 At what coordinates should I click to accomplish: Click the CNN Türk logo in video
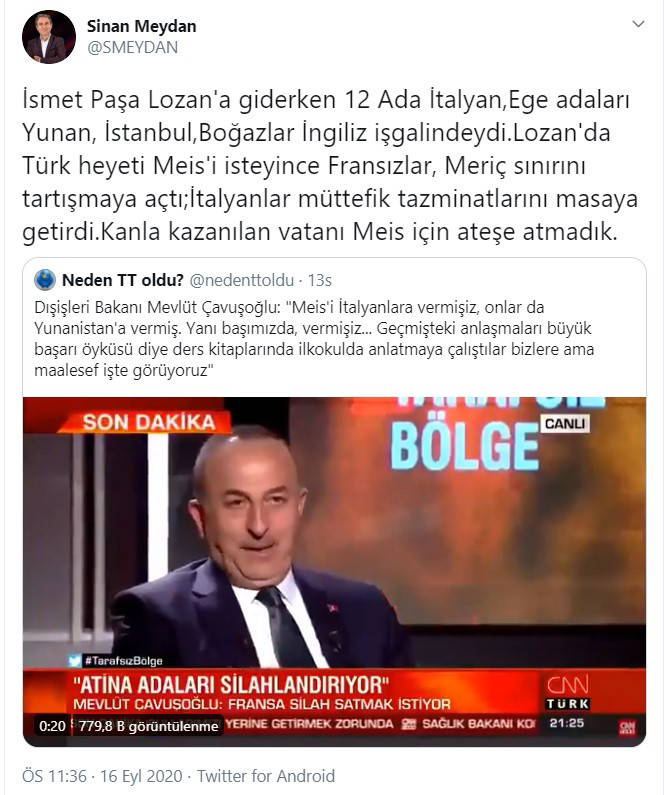[568, 693]
